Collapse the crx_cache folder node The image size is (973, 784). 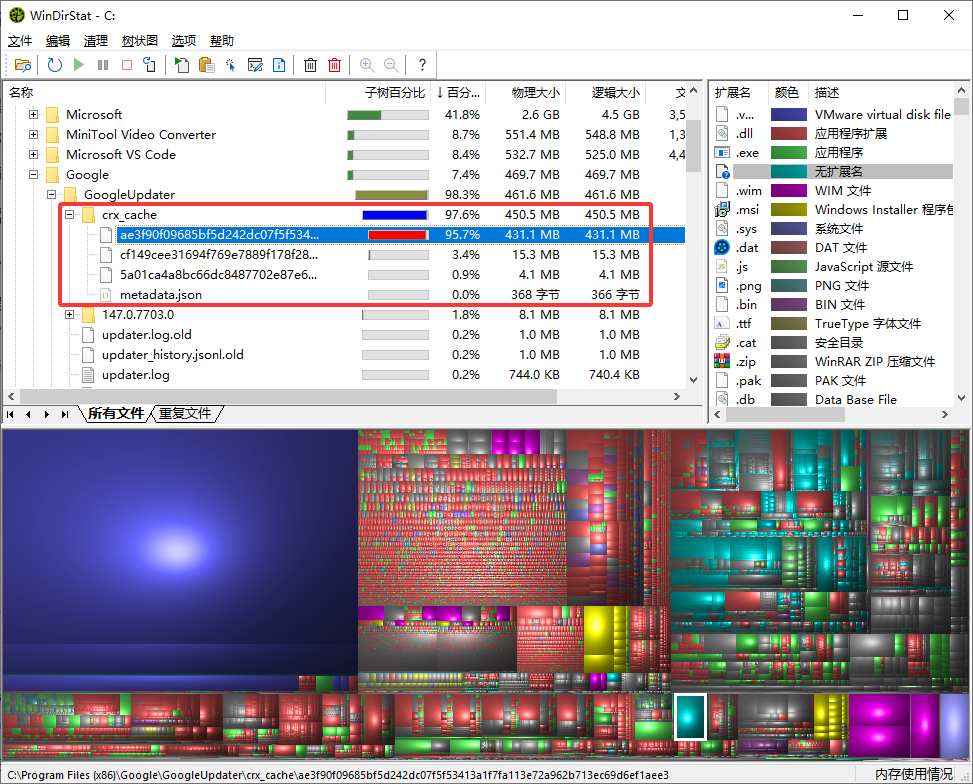click(x=70, y=215)
